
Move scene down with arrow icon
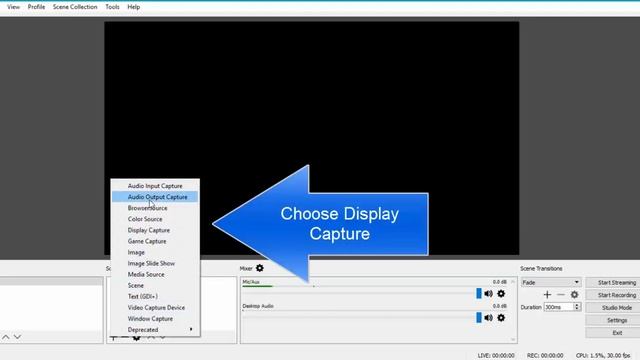pyautogui.click(x=17, y=337)
